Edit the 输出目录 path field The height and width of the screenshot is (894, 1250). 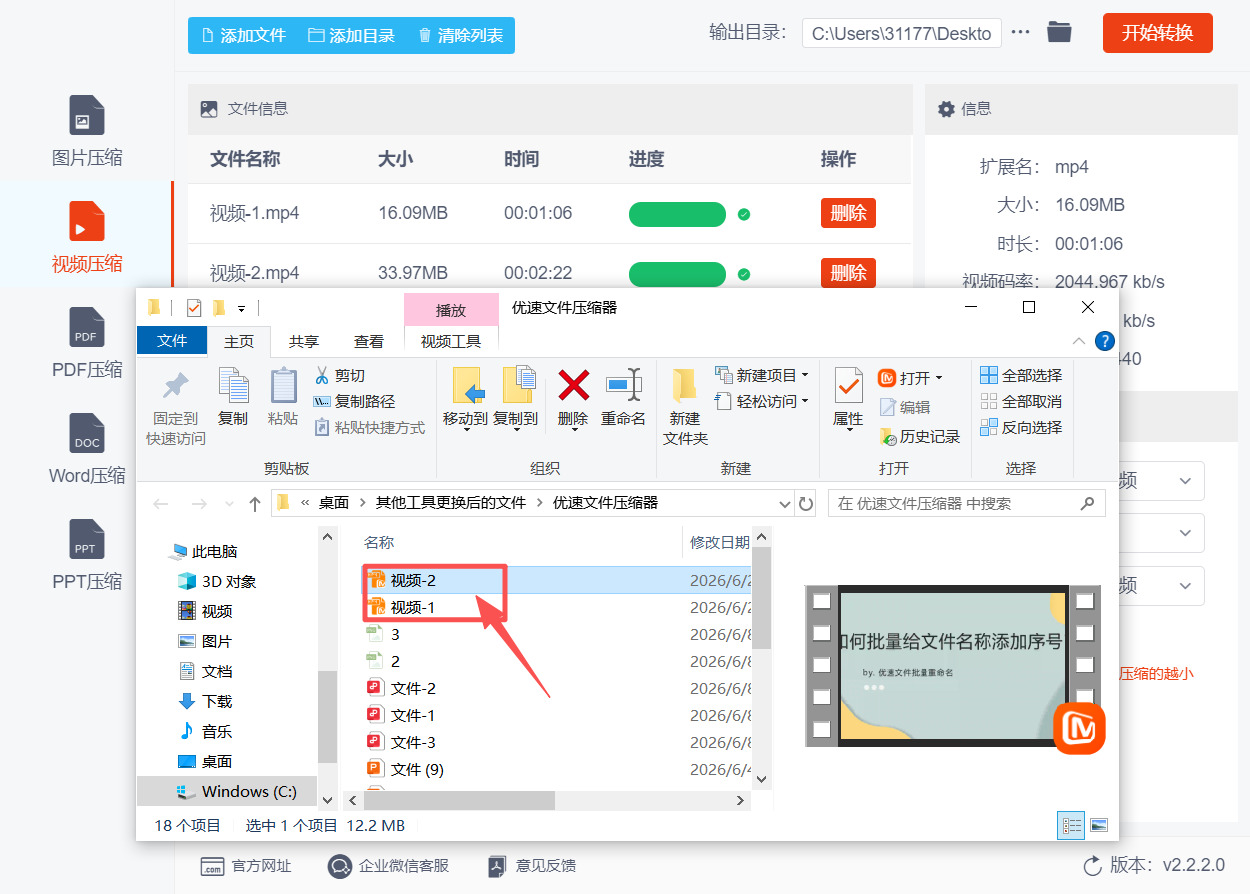pyautogui.click(x=901, y=33)
